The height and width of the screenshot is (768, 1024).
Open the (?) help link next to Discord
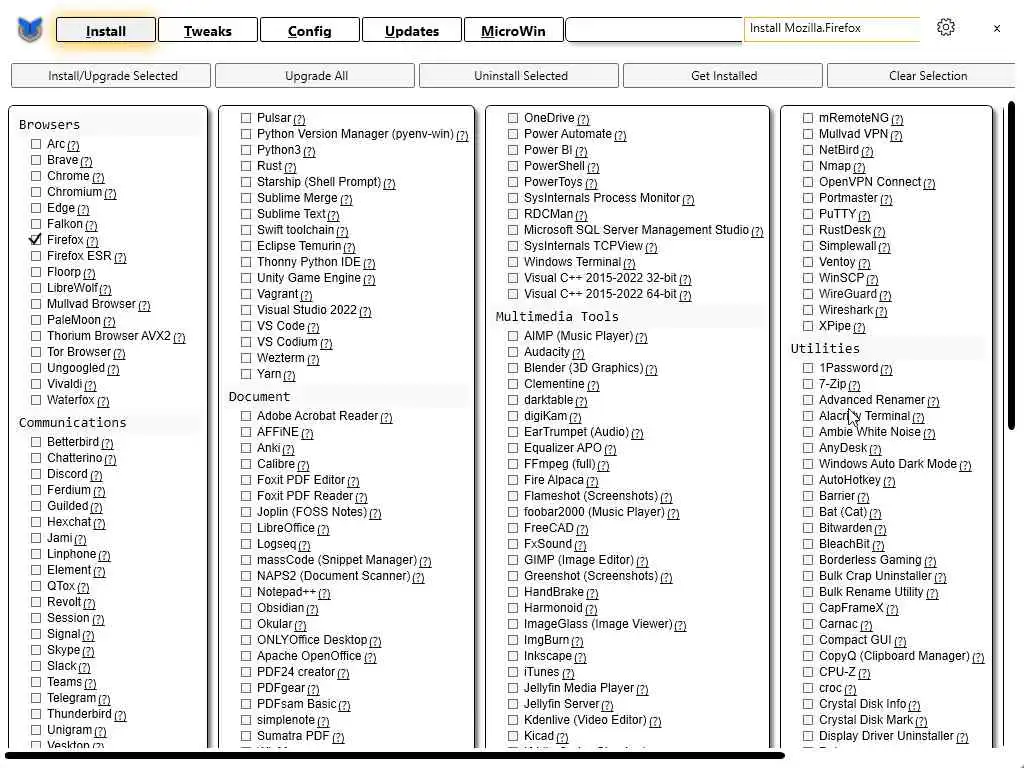tap(96, 475)
